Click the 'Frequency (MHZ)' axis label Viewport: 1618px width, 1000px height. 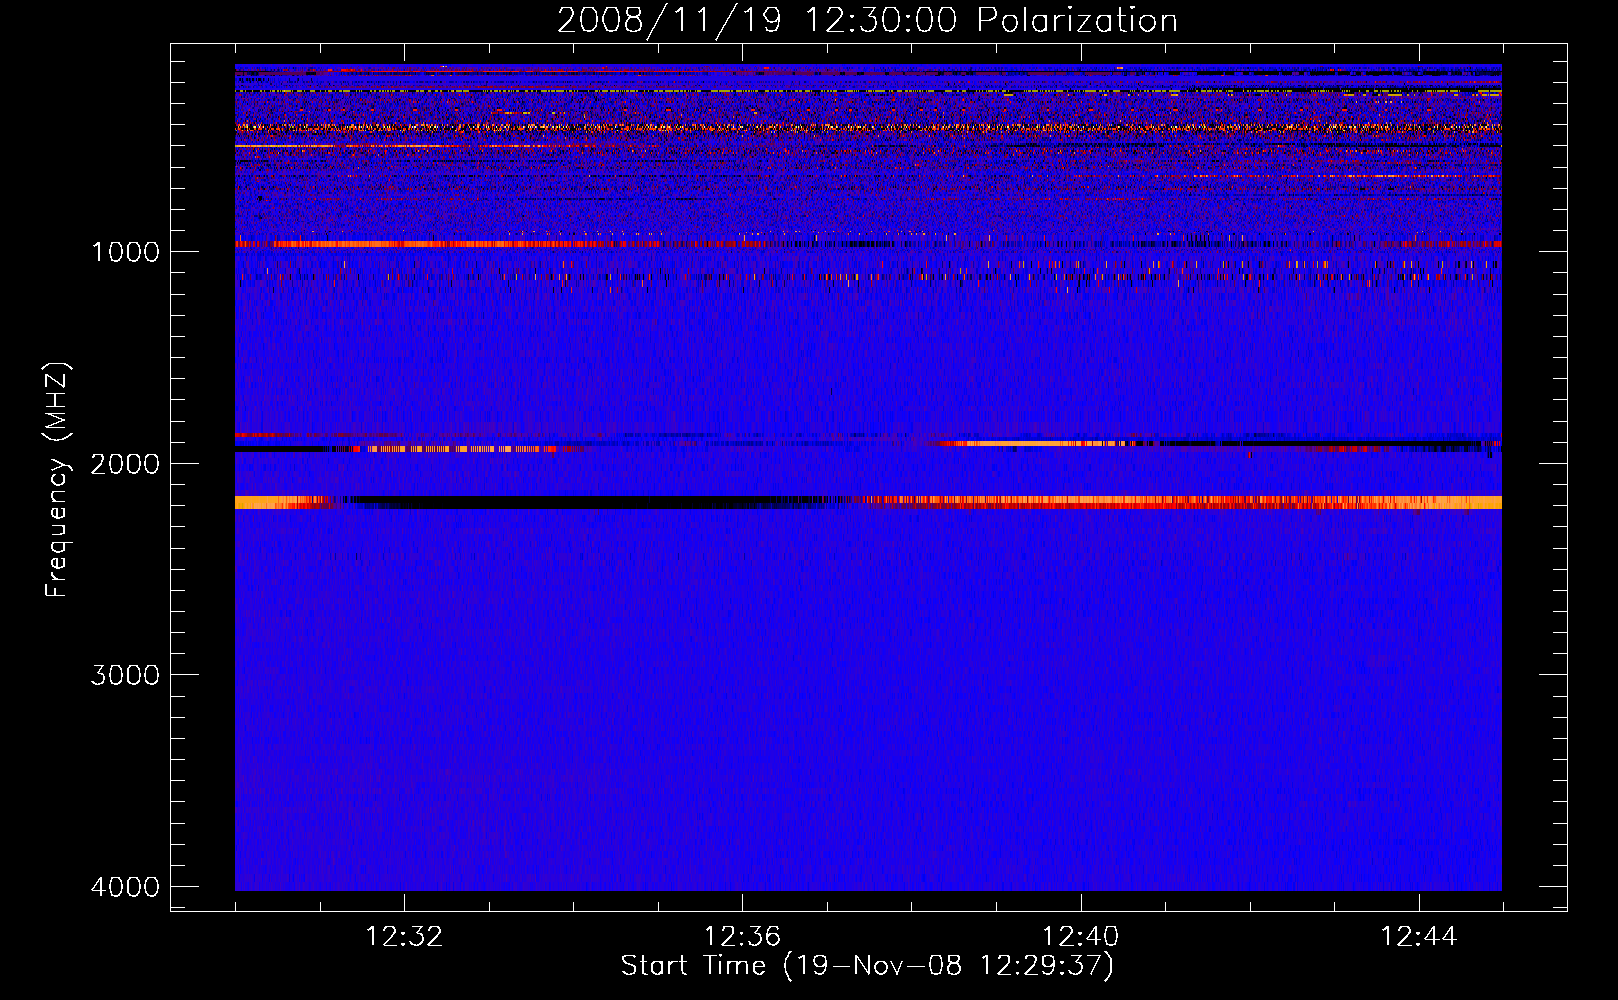coord(57,481)
